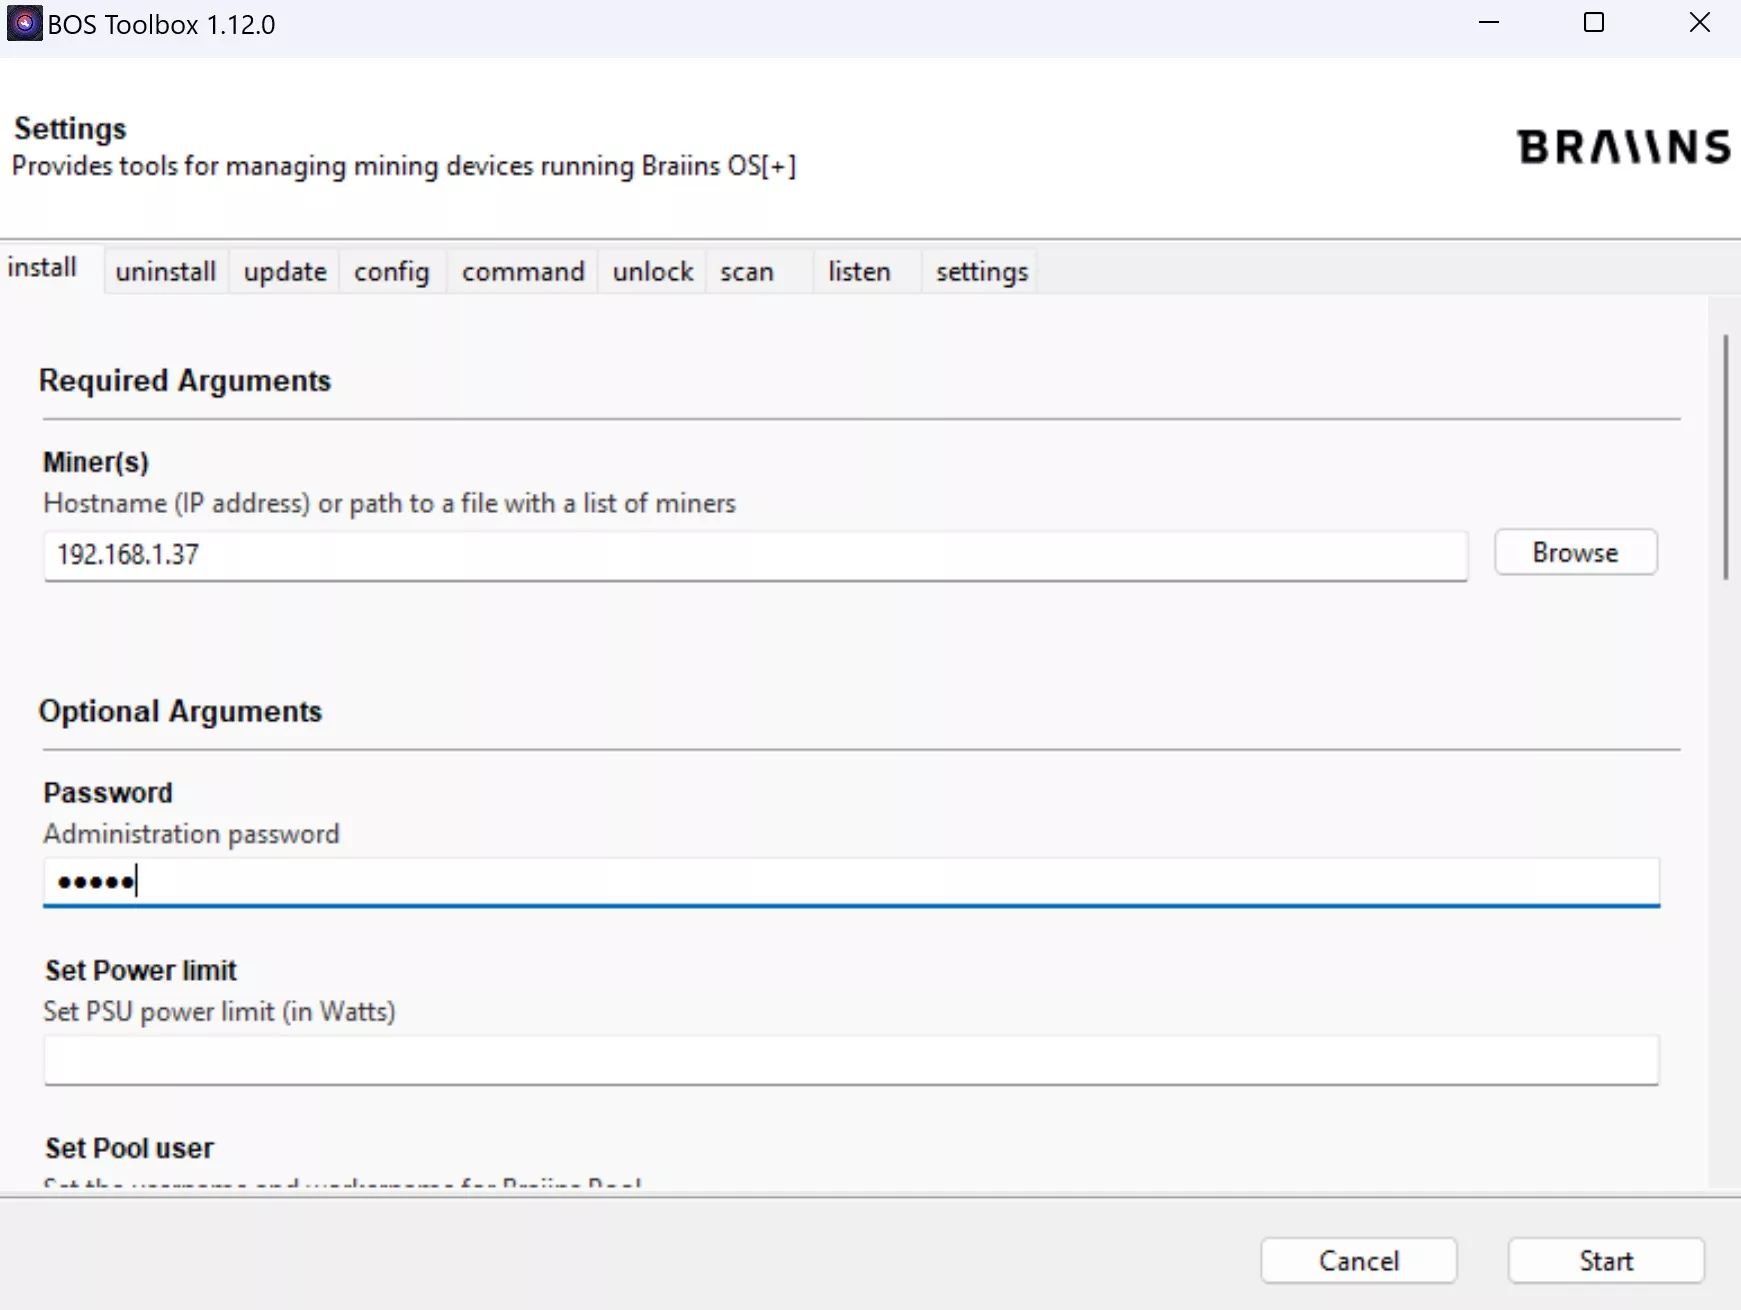Screen dimensions: 1741x1310
Task: Click Browse to choose a miners file
Action: (x=1575, y=553)
